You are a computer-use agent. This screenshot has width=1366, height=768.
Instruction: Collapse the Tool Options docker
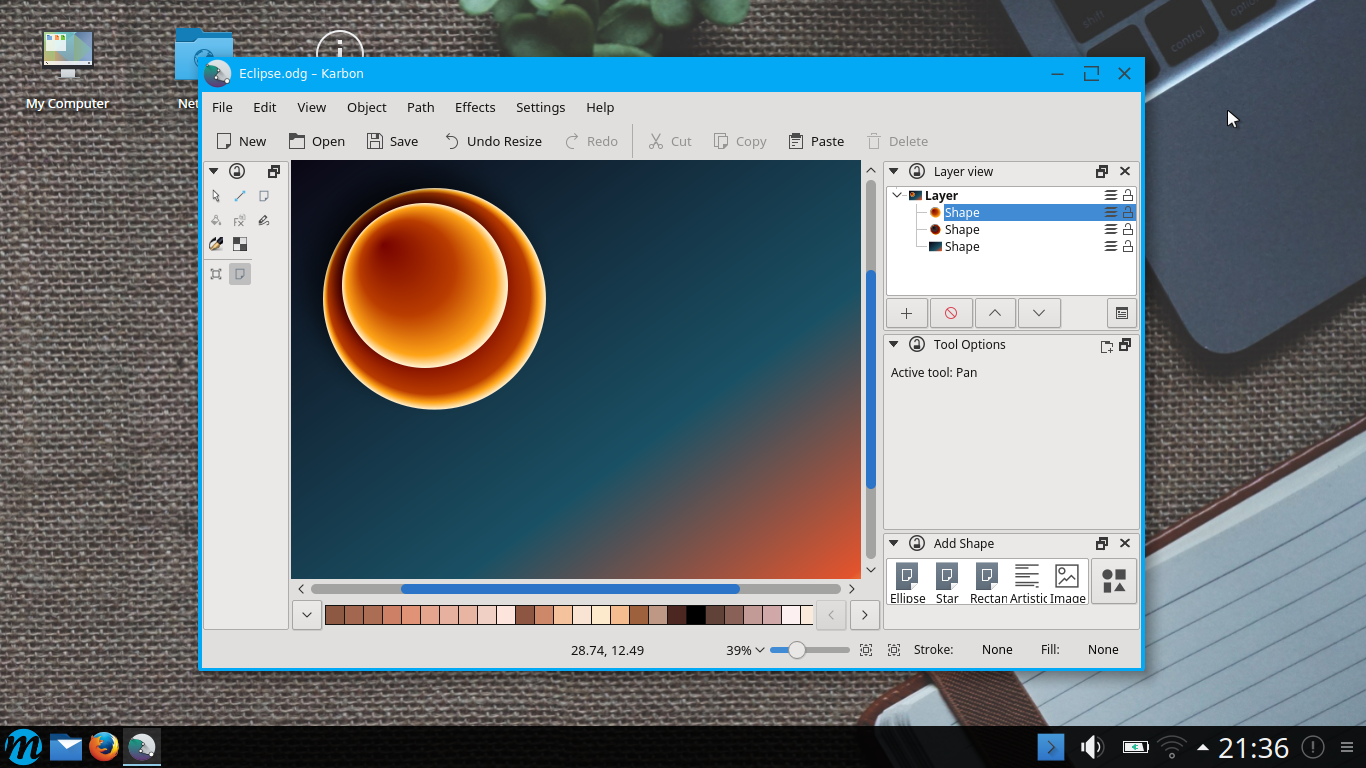tap(894, 344)
